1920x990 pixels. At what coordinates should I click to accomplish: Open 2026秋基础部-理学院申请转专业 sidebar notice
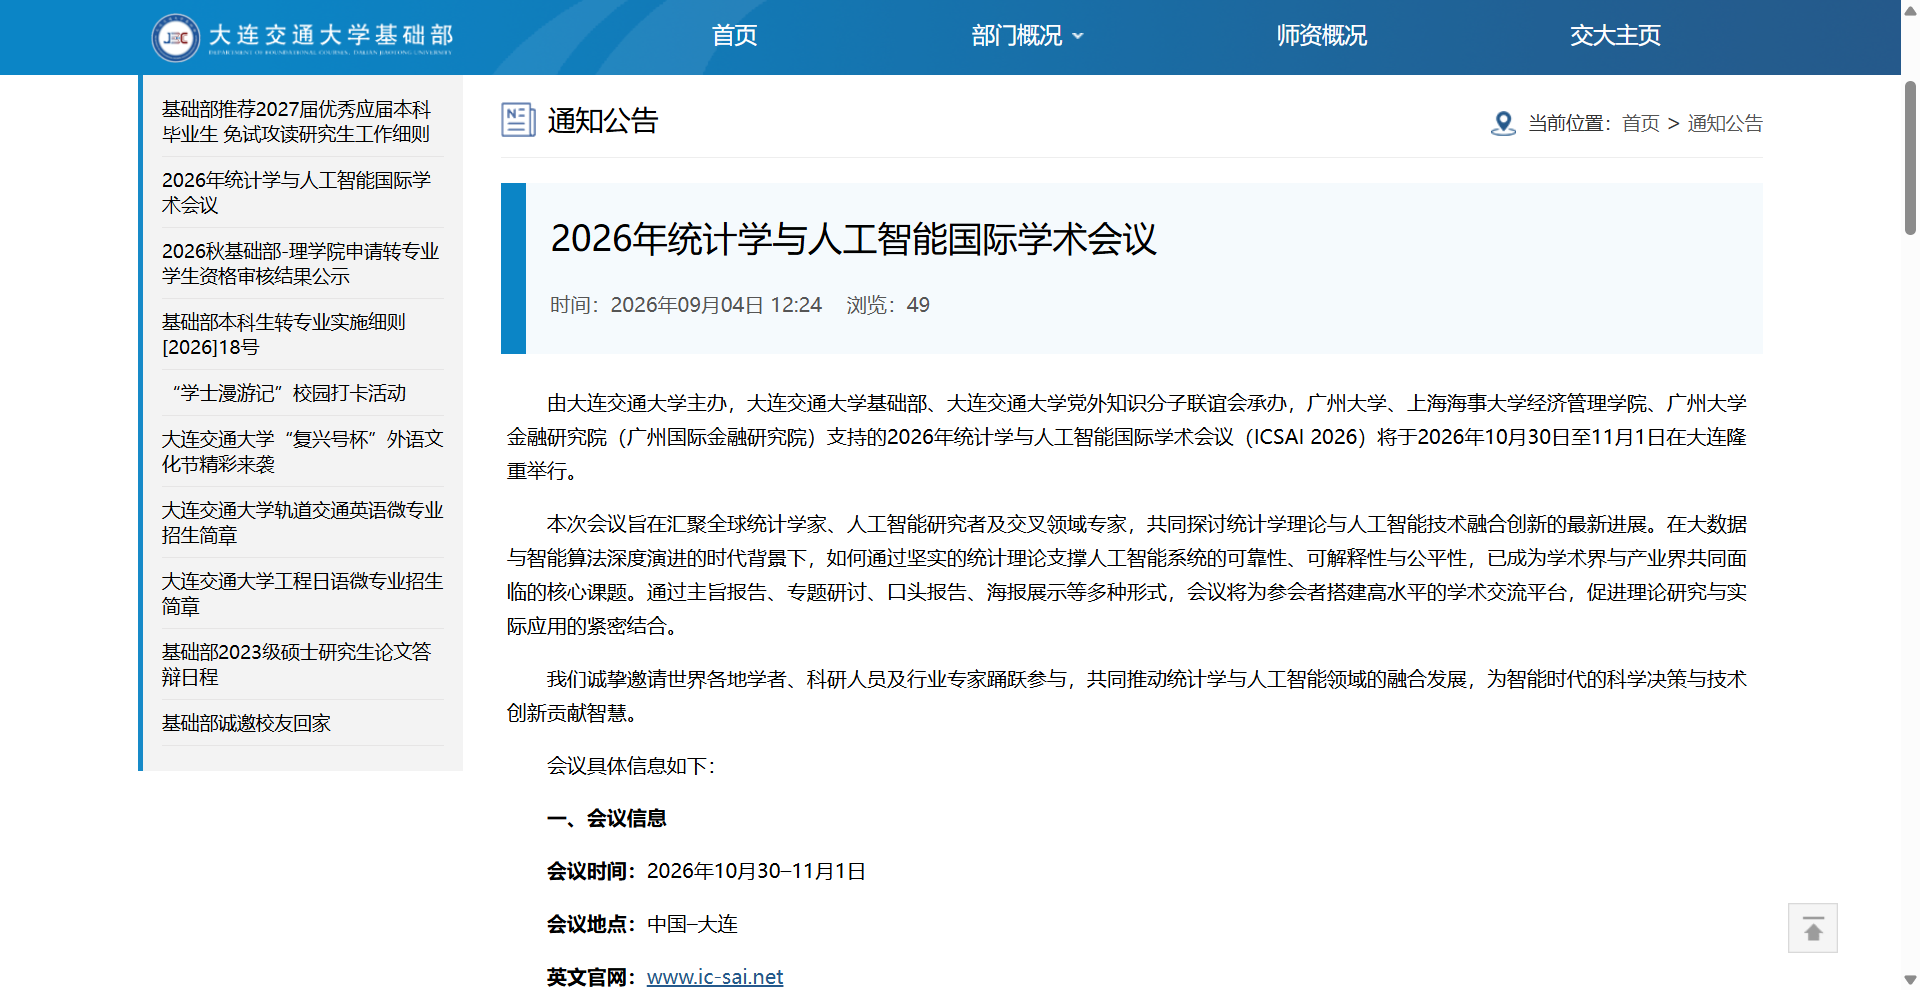tap(301, 263)
